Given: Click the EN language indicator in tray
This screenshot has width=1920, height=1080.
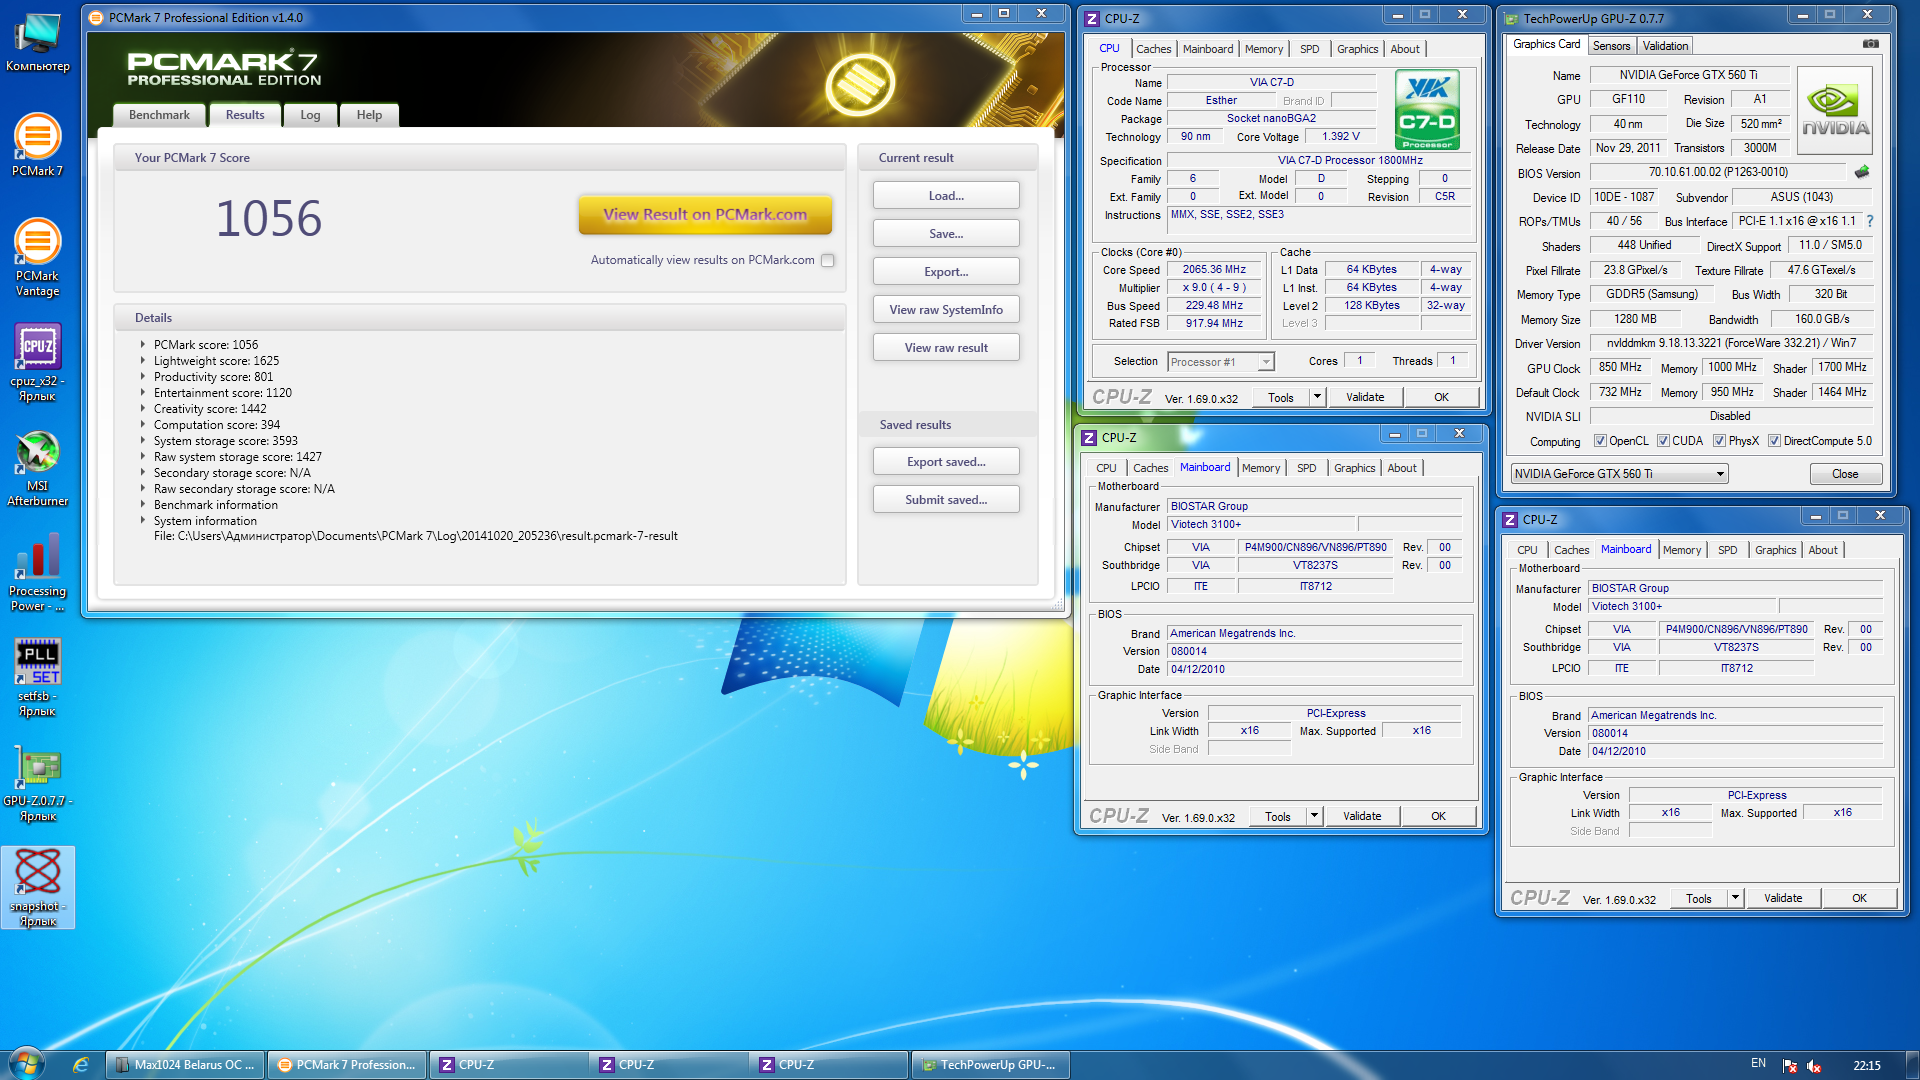Looking at the screenshot, I should 1758,1064.
